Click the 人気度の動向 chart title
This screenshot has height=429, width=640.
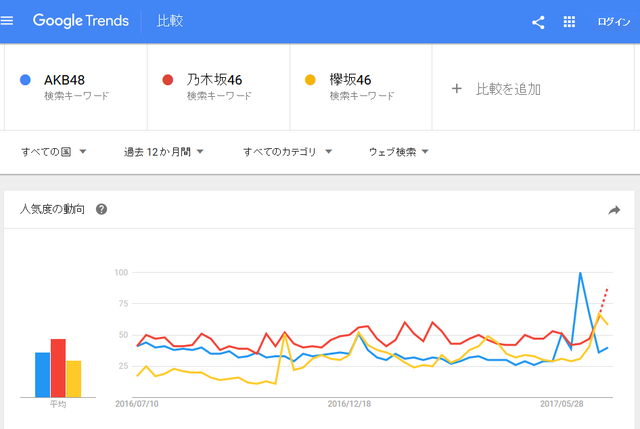pos(52,209)
